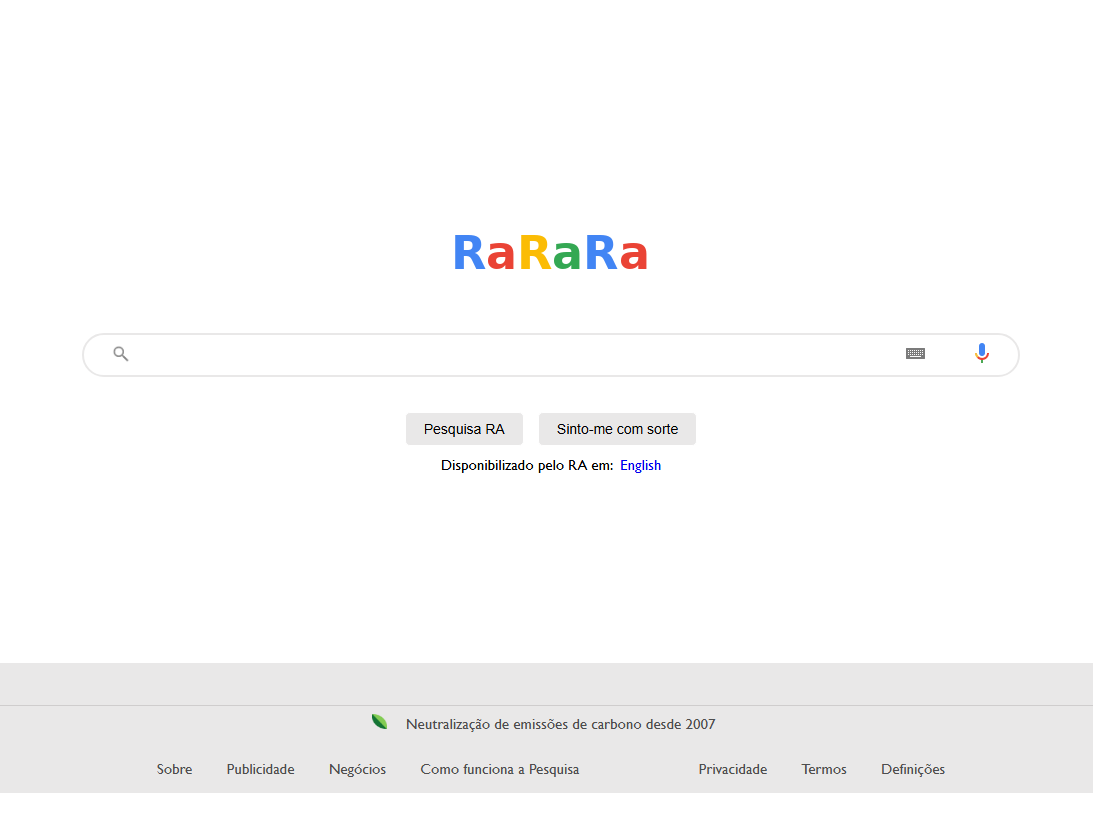Go to Publicidade in the footer
The height and width of the screenshot is (818, 1093).
coord(260,769)
